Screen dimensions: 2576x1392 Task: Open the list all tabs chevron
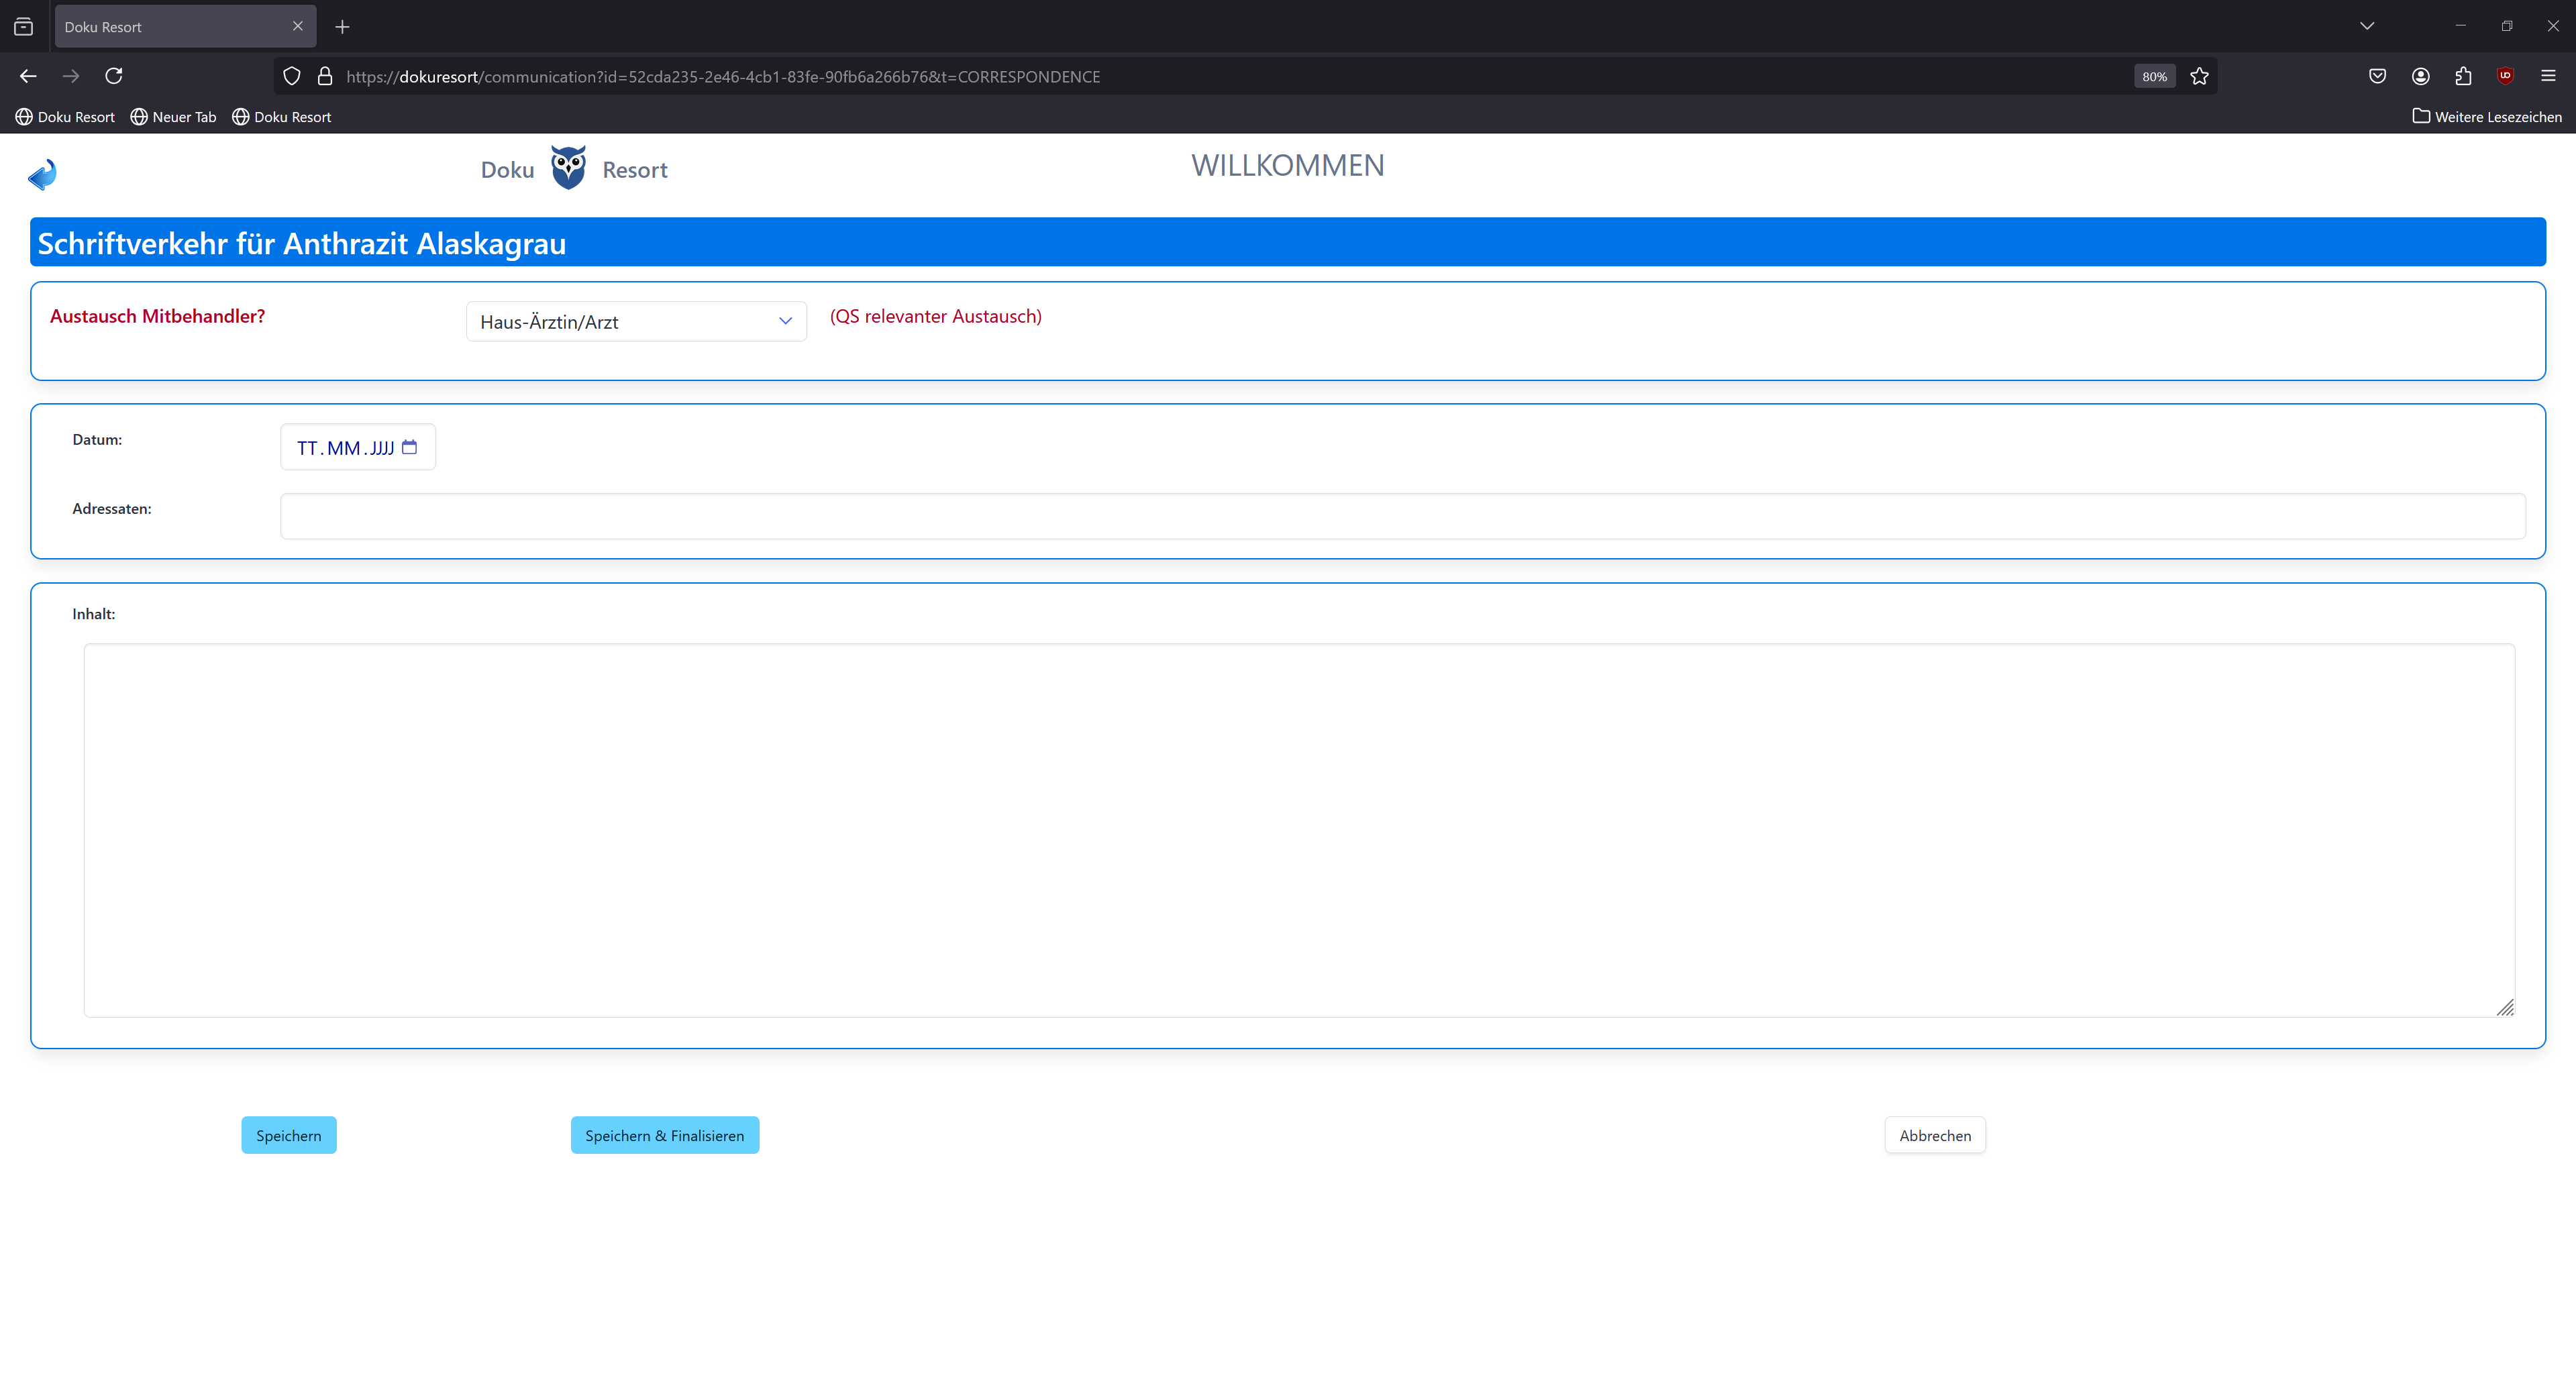coord(2366,26)
